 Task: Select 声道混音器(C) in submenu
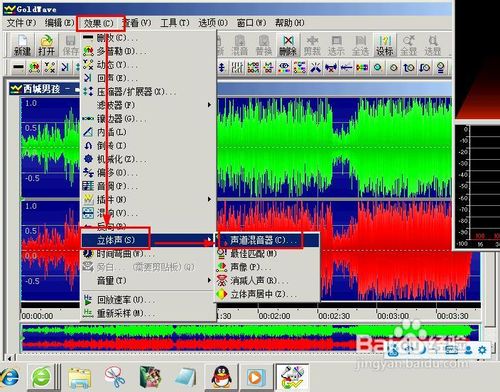pos(267,240)
